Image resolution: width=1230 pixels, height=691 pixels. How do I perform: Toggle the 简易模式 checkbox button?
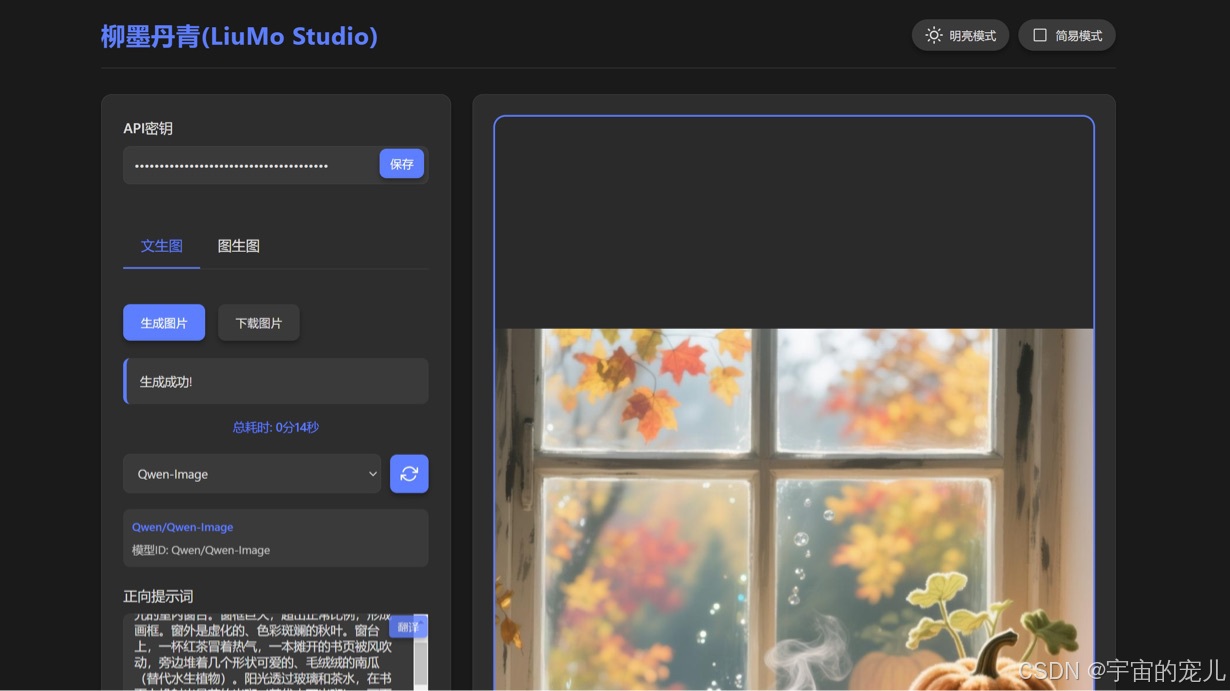pyautogui.click(x=1067, y=36)
